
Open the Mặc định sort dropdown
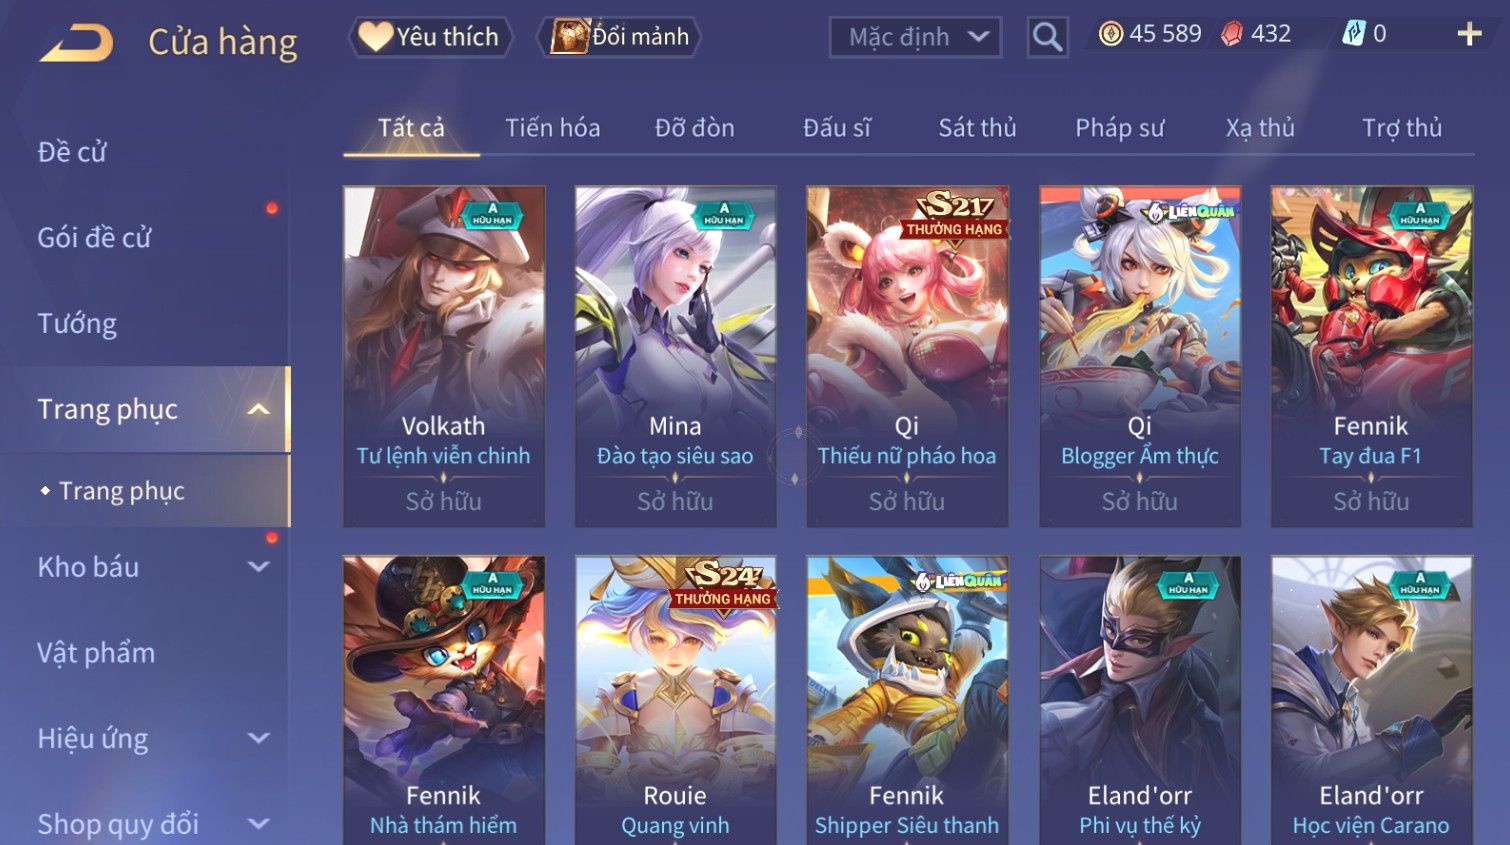pyautogui.click(x=915, y=37)
